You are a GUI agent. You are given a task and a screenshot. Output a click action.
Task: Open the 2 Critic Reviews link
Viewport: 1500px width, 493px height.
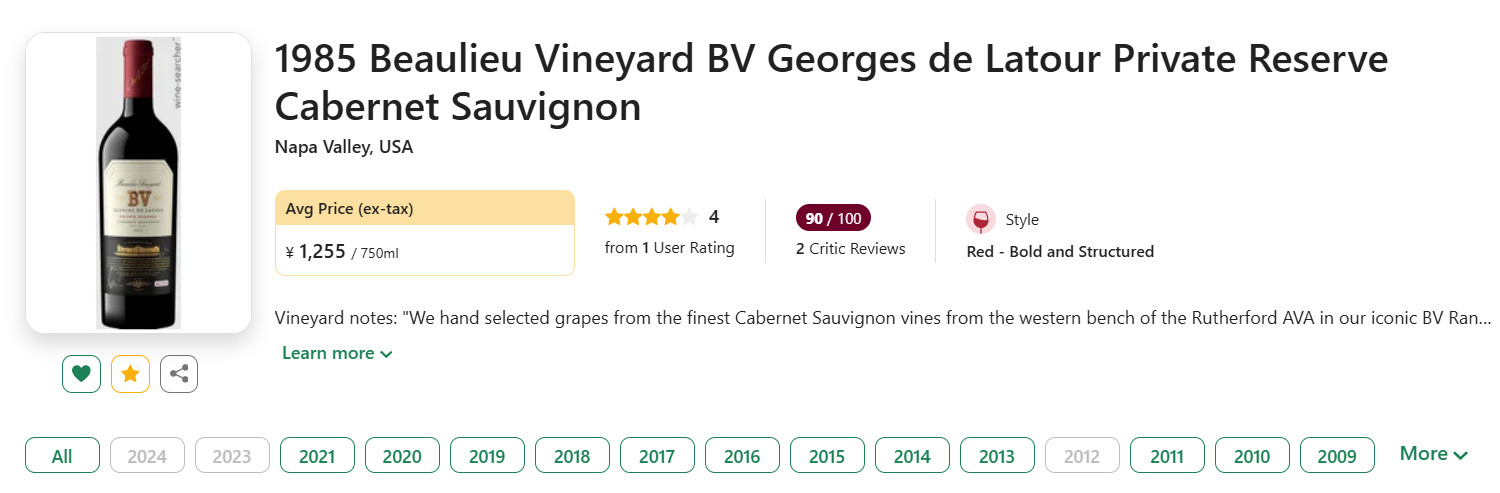click(x=850, y=249)
